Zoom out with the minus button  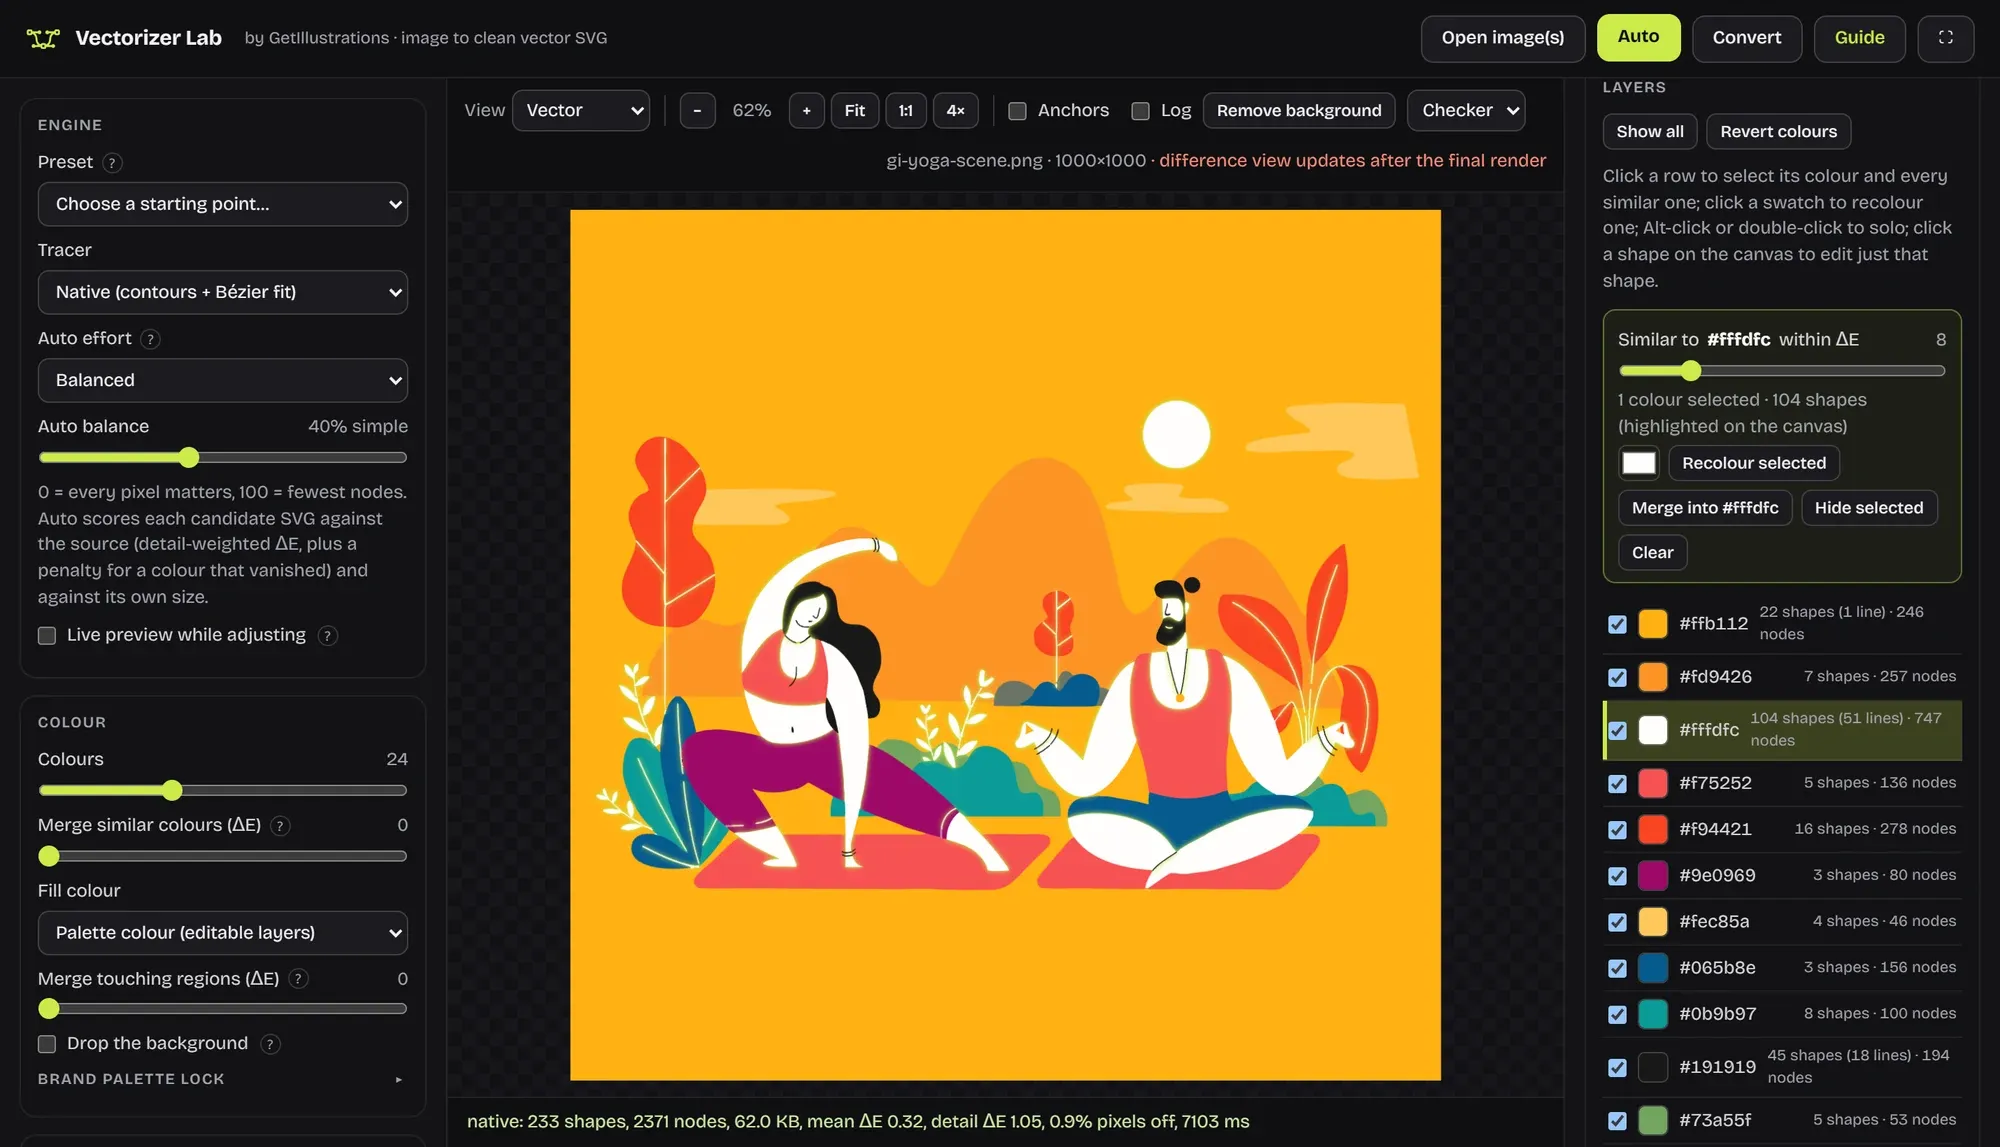pos(697,110)
